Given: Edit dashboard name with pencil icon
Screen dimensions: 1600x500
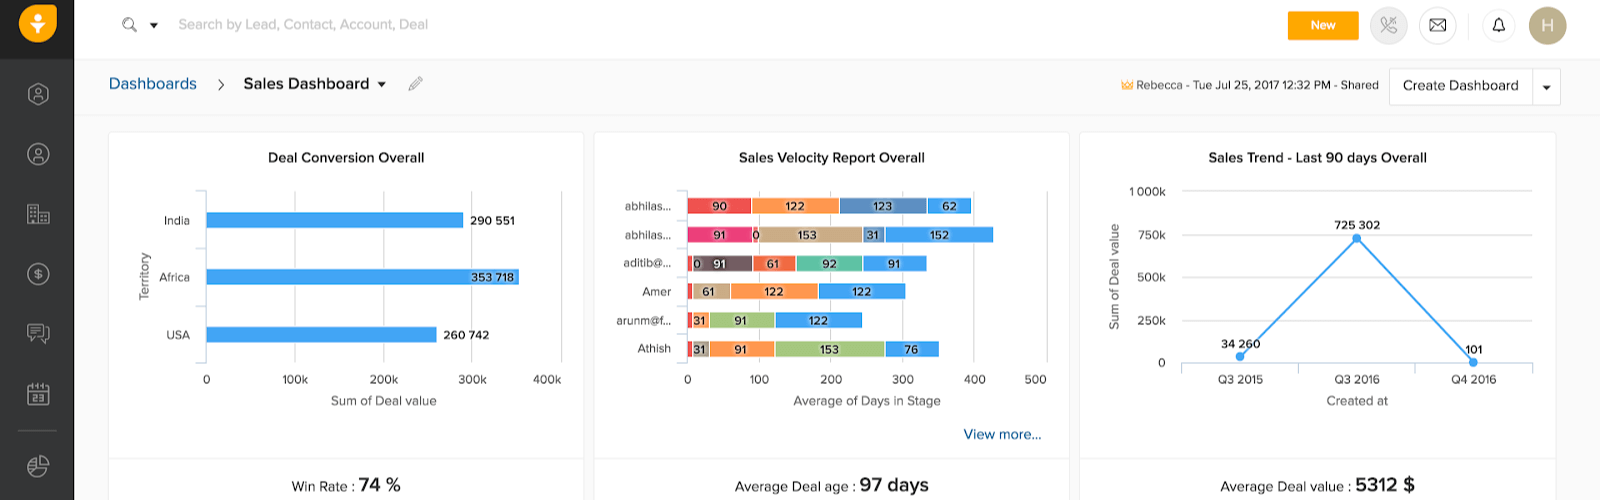Looking at the screenshot, I should (x=416, y=84).
